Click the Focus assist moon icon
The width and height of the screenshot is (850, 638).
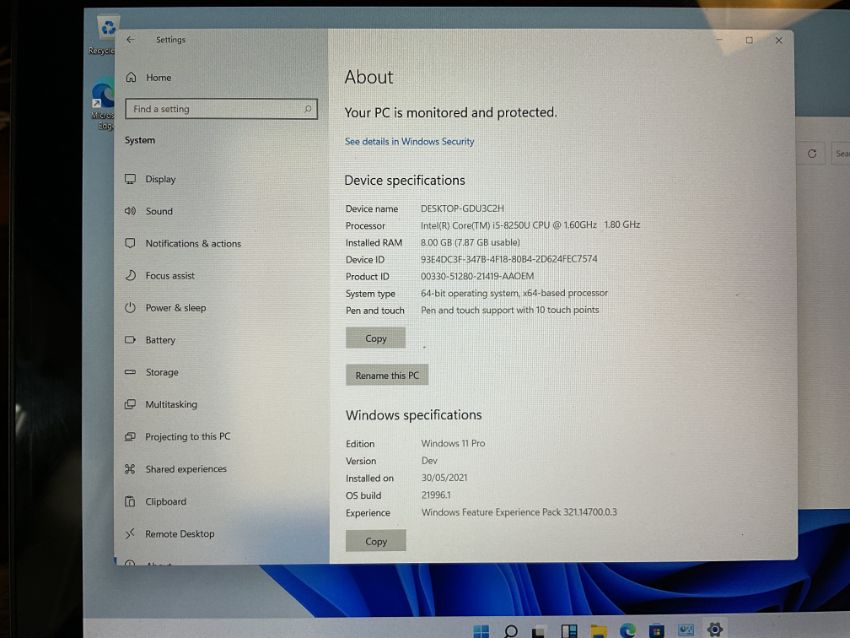130,275
